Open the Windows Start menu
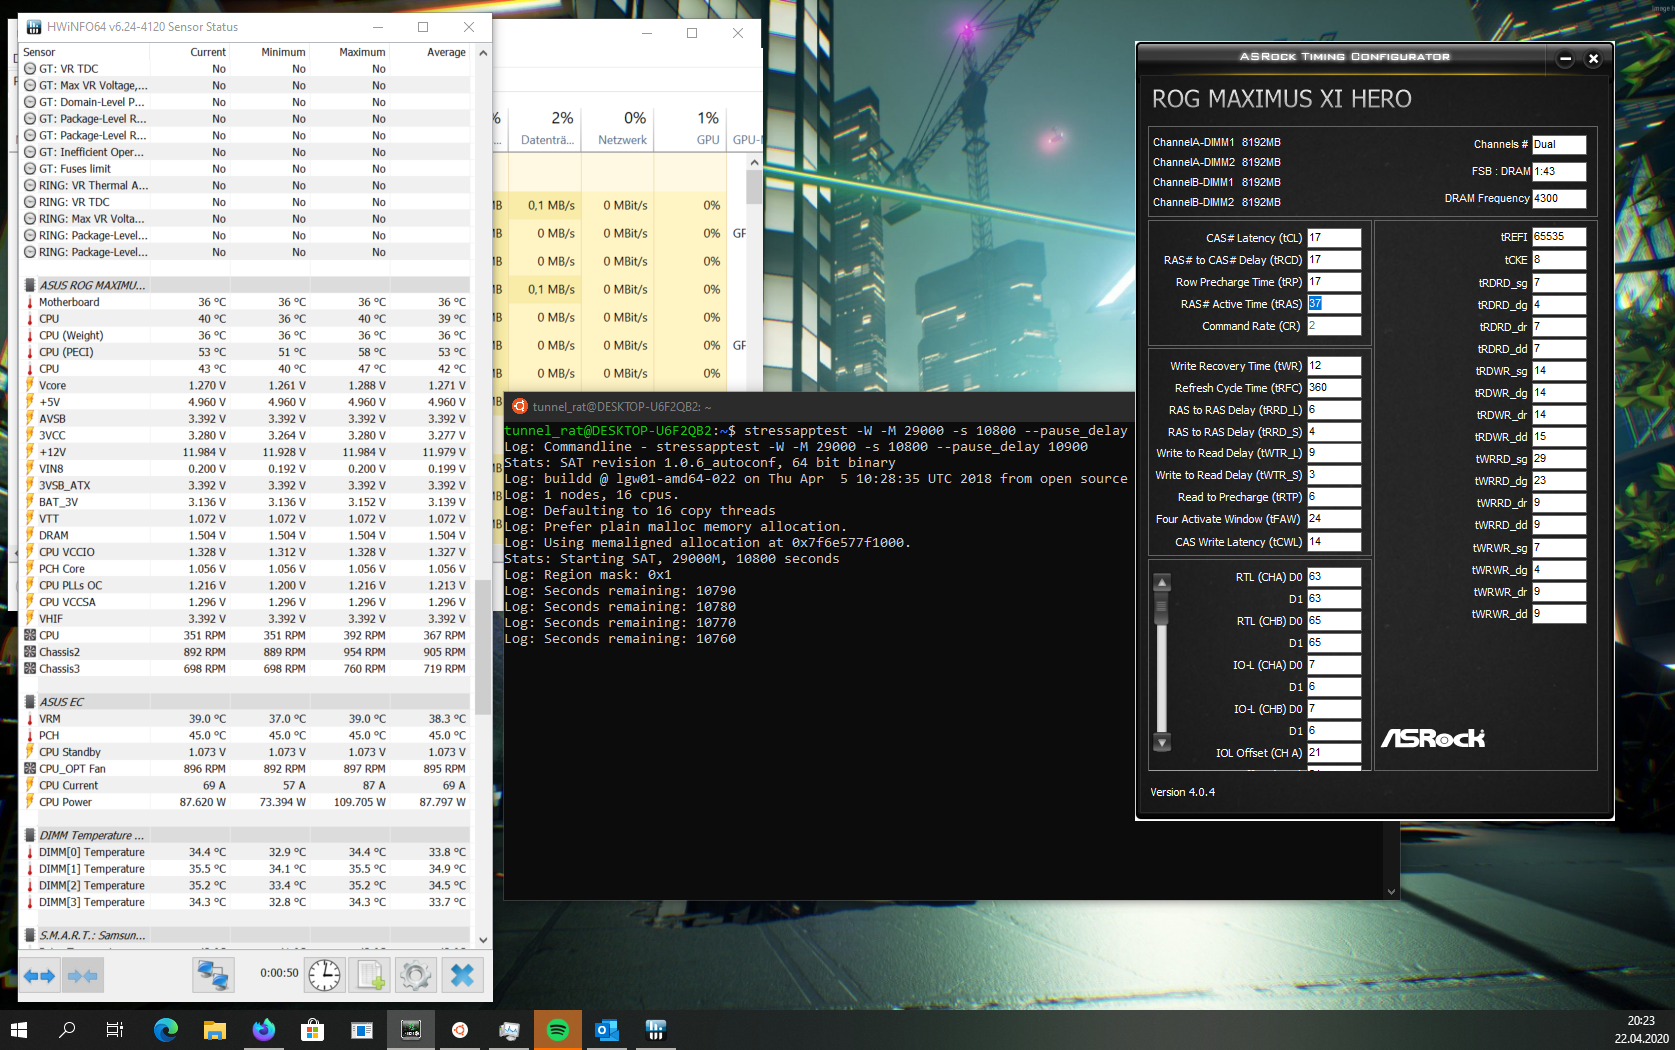Viewport: 1675px width, 1050px height. (x=19, y=1030)
